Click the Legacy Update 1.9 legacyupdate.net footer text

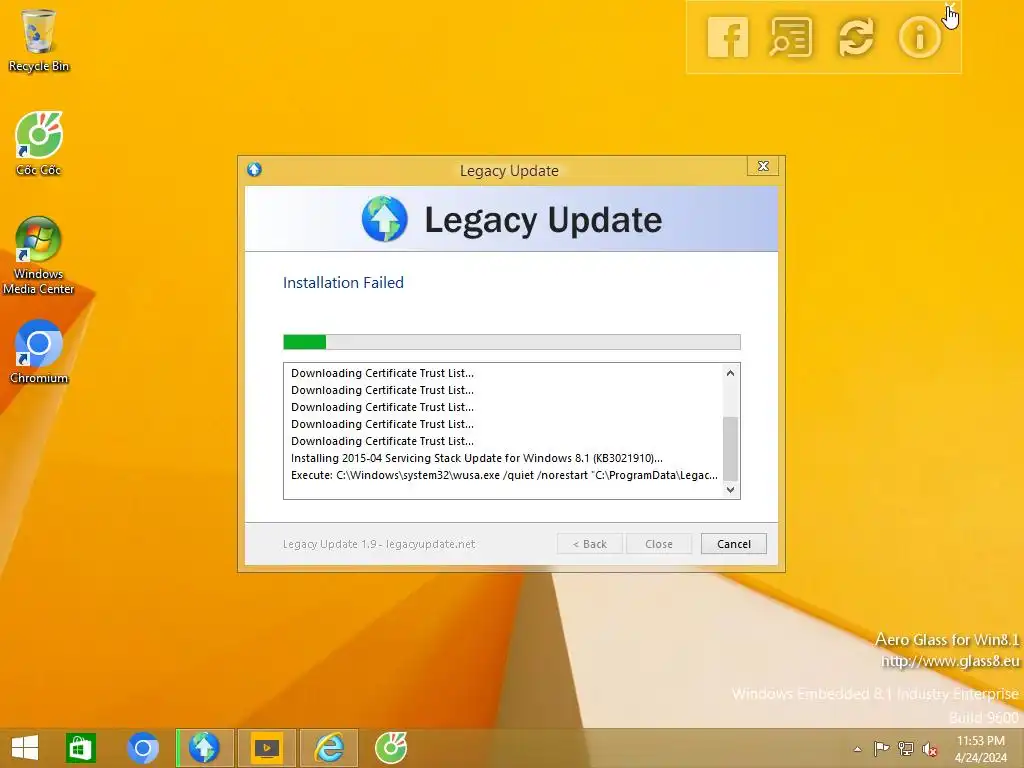tap(379, 544)
